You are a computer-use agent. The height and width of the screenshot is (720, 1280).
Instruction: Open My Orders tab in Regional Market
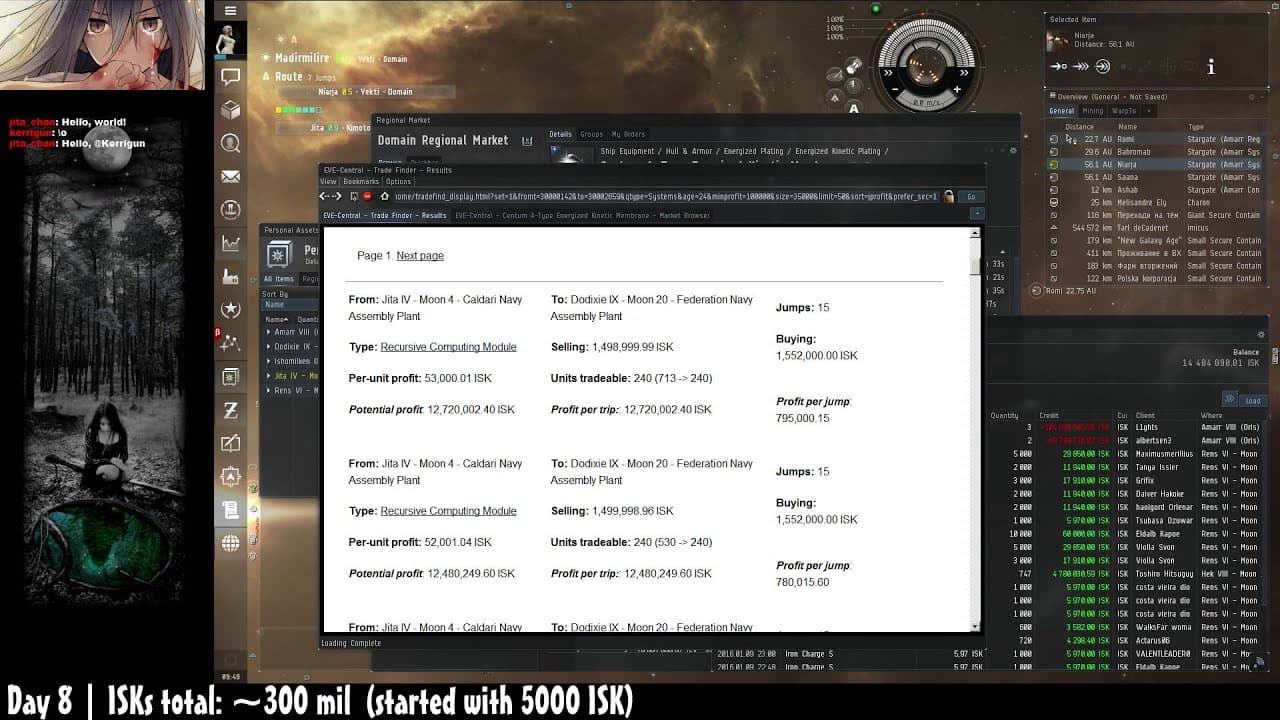pyautogui.click(x=628, y=134)
